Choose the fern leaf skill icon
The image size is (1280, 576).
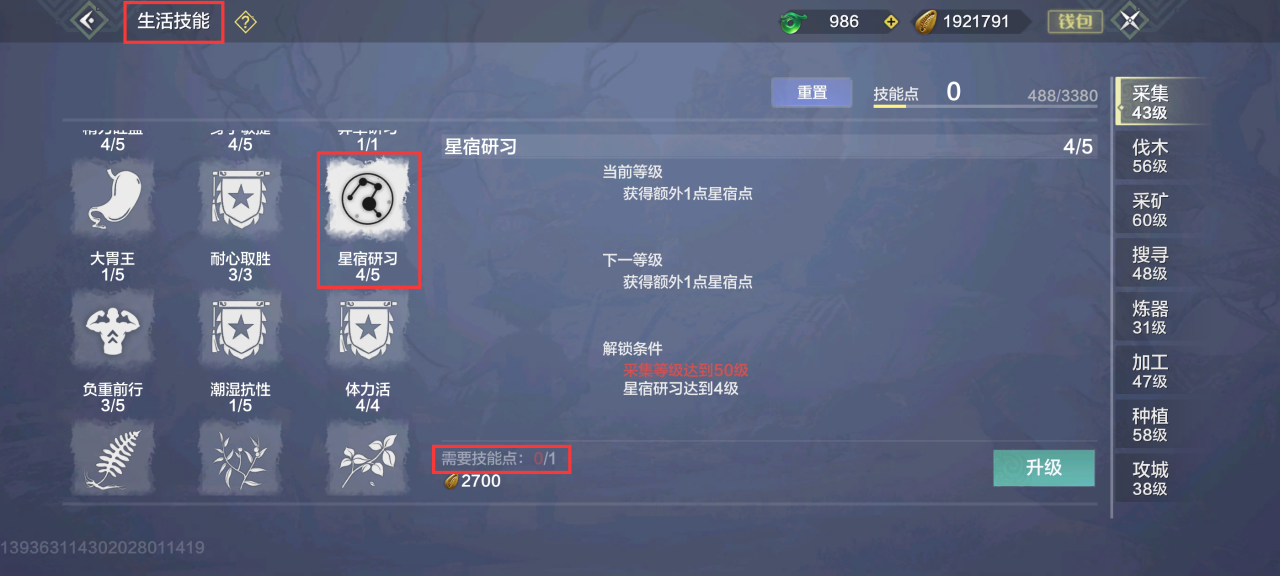click(113, 458)
